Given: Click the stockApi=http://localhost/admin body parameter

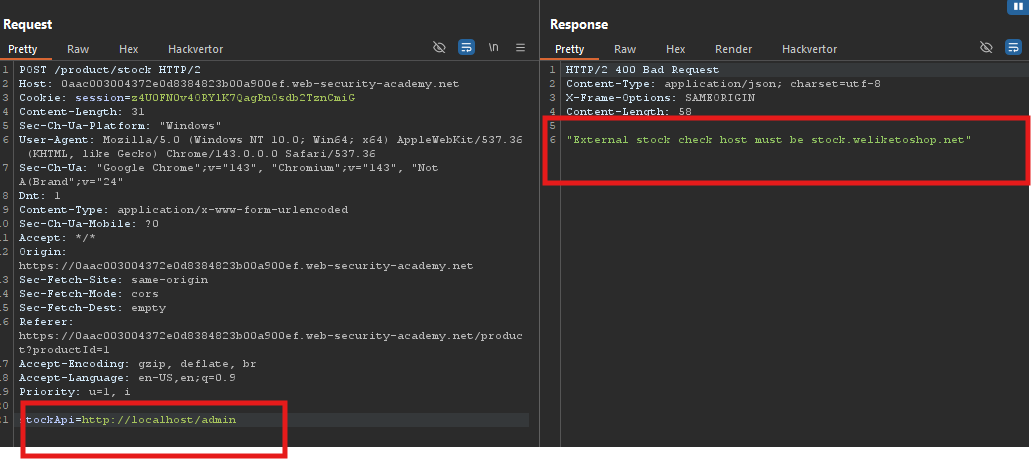Looking at the screenshot, I should 128,420.
